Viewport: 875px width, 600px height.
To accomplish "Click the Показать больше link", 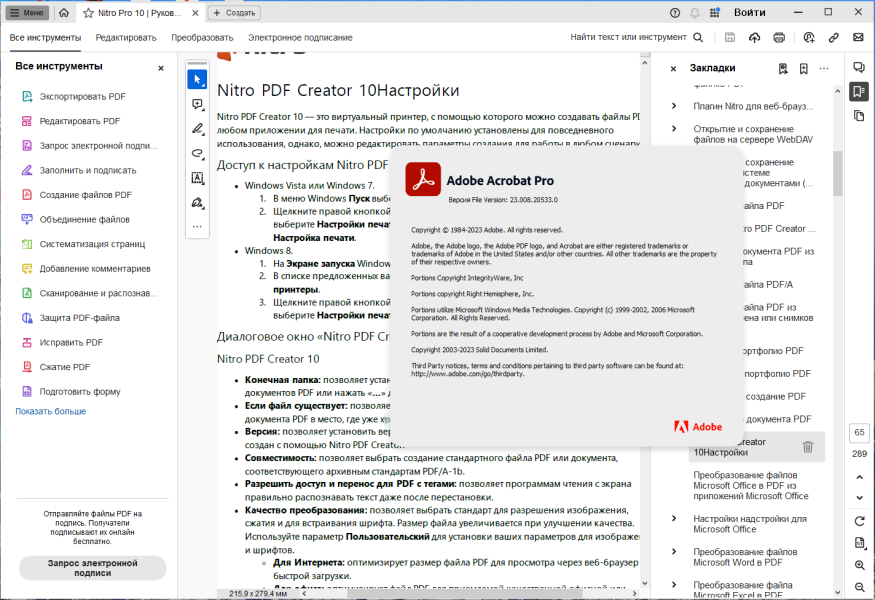I will point(51,411).
